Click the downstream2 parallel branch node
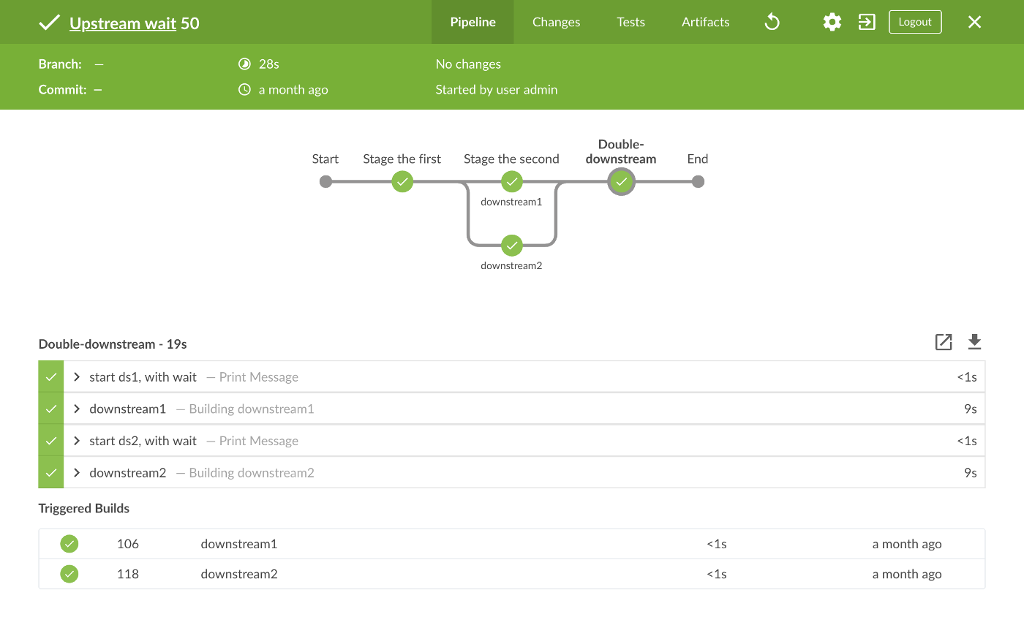This screenshot has width=1024, height=625. (512, 246)
